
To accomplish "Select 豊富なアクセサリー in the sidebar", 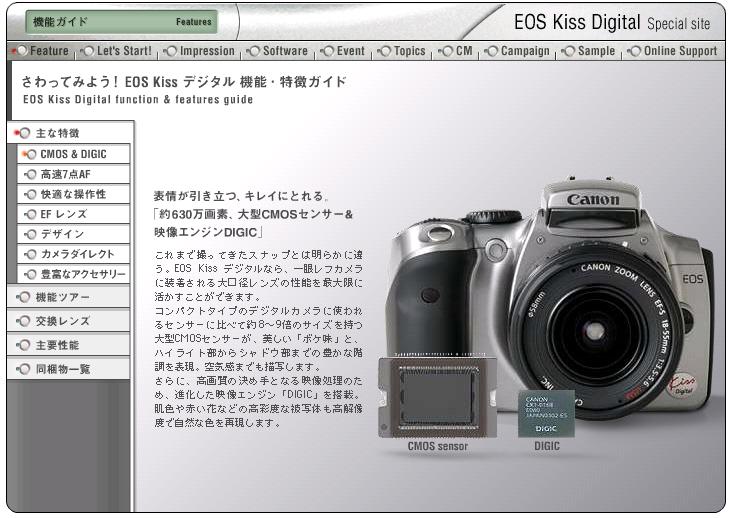I will [x=74, y=274].
